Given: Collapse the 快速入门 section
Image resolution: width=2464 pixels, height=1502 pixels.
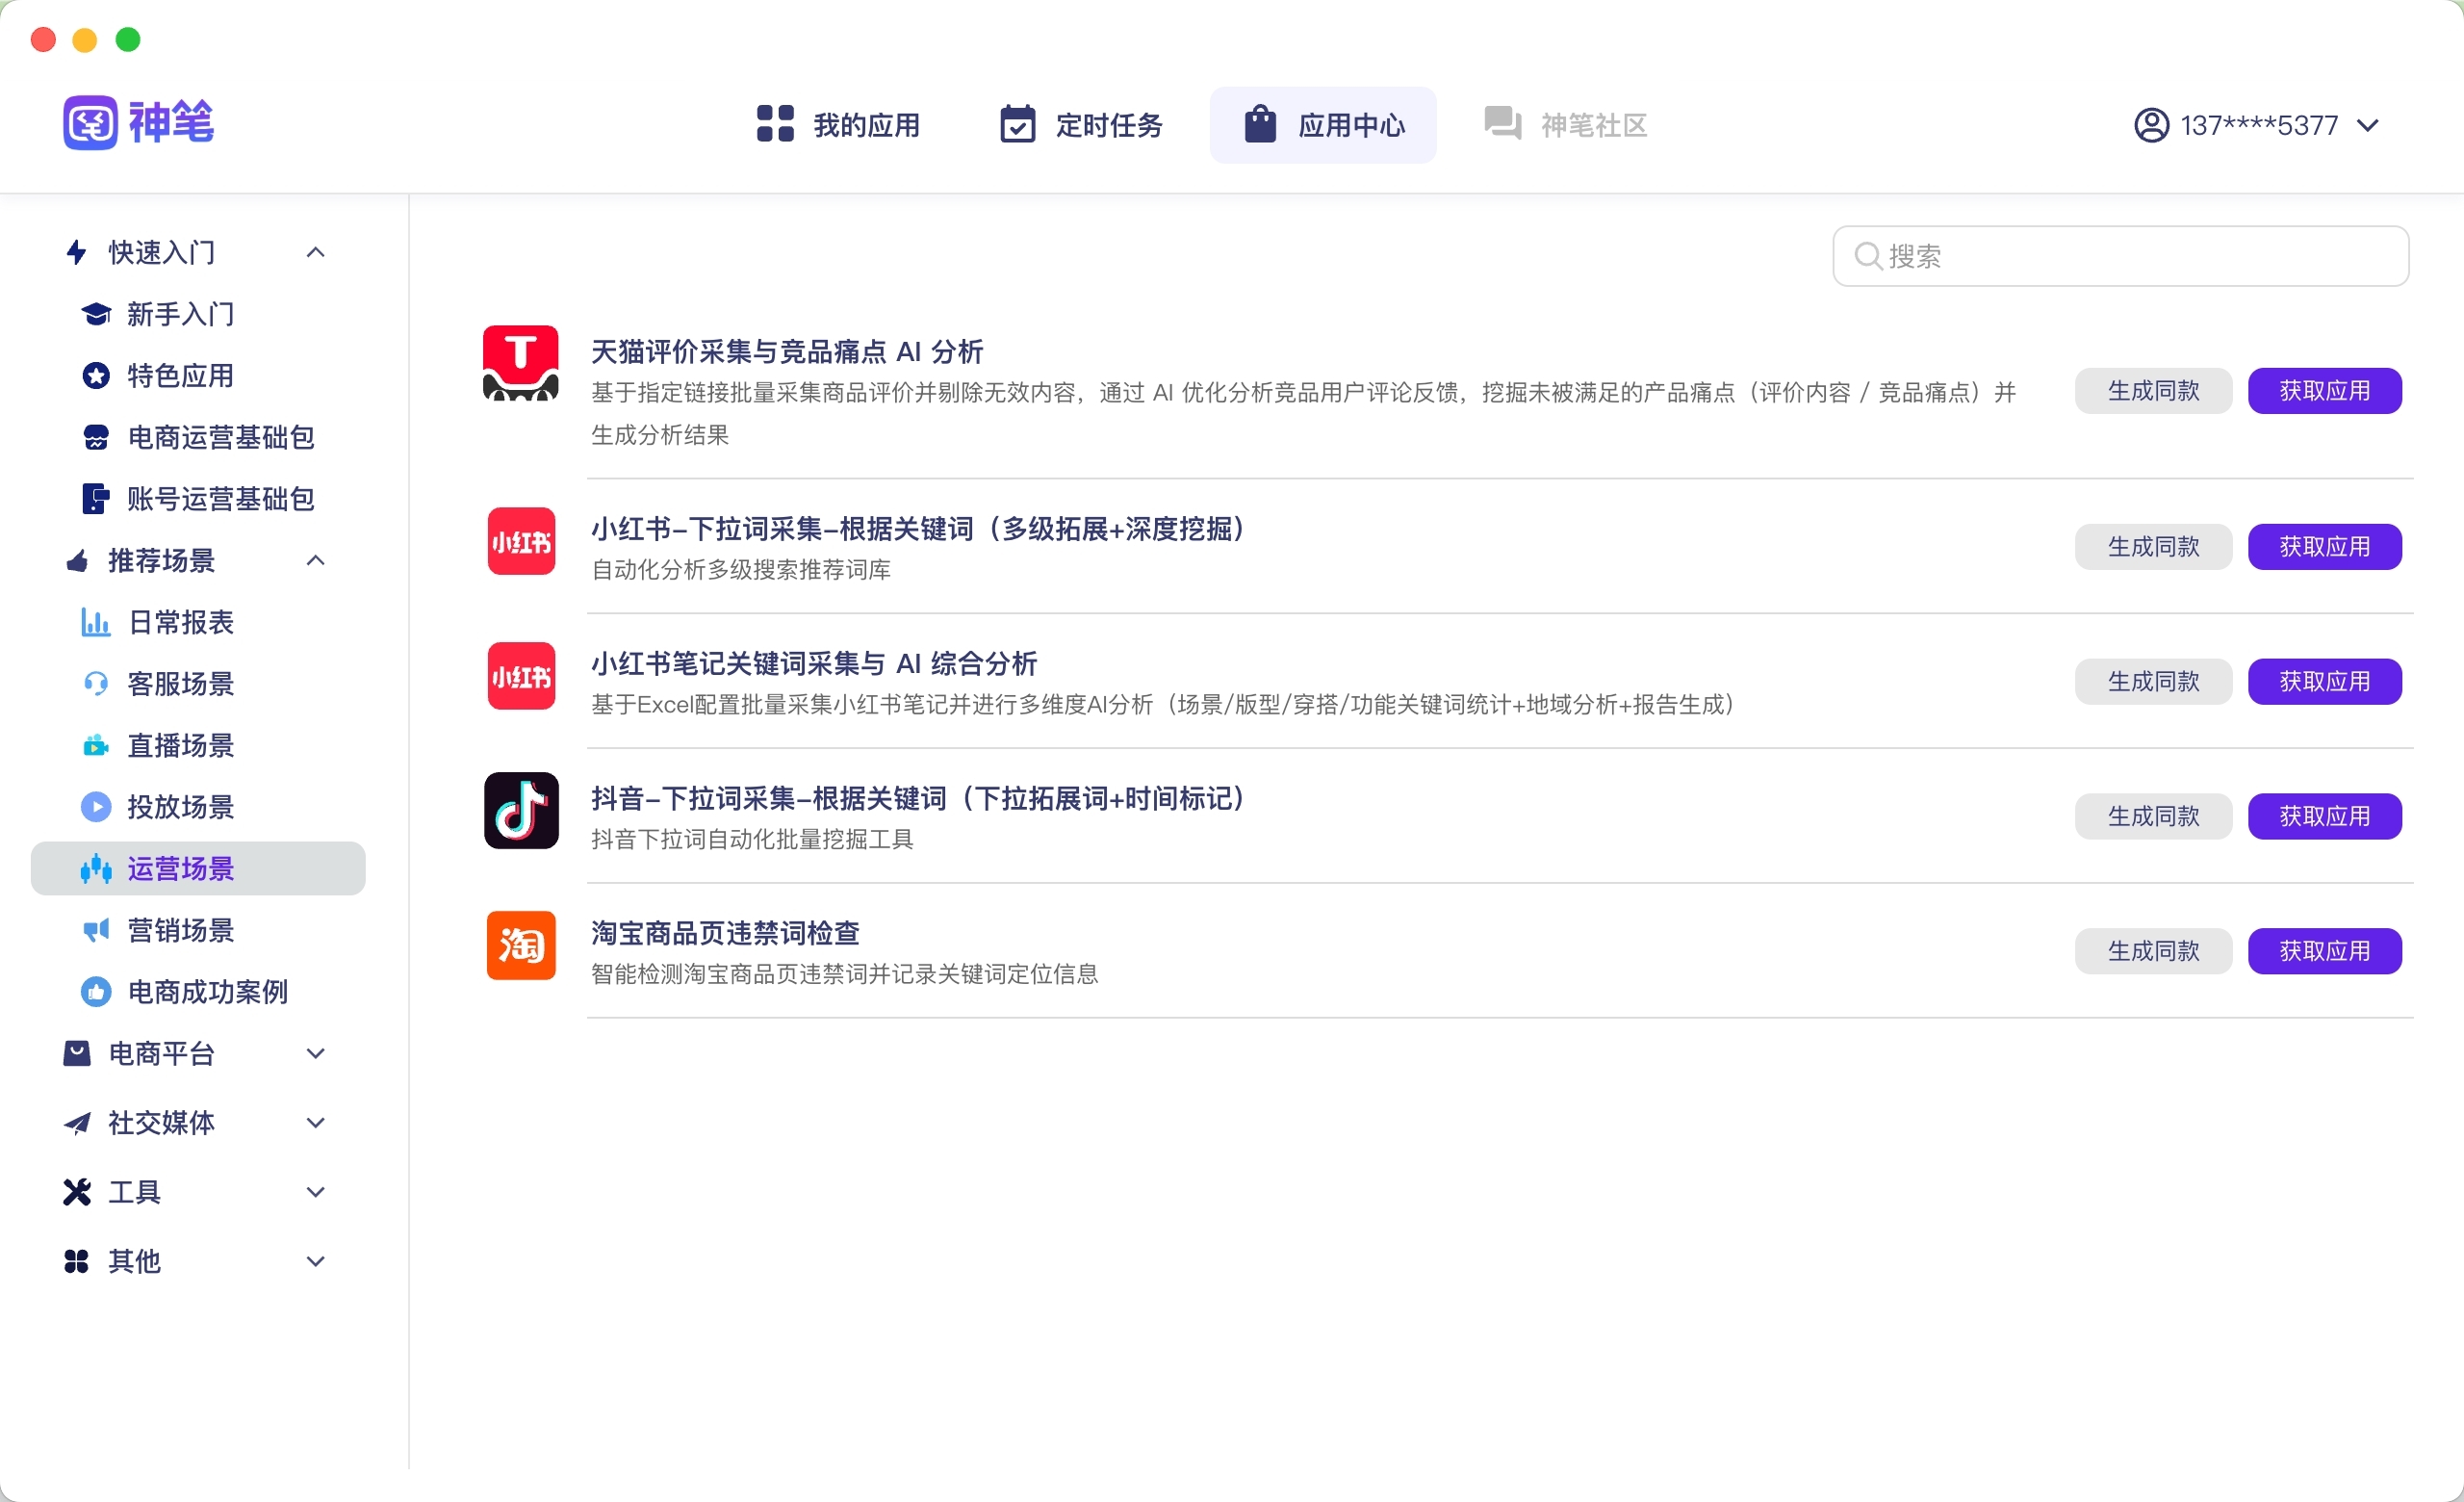Looking at the screenshot, I should [315, 252].
